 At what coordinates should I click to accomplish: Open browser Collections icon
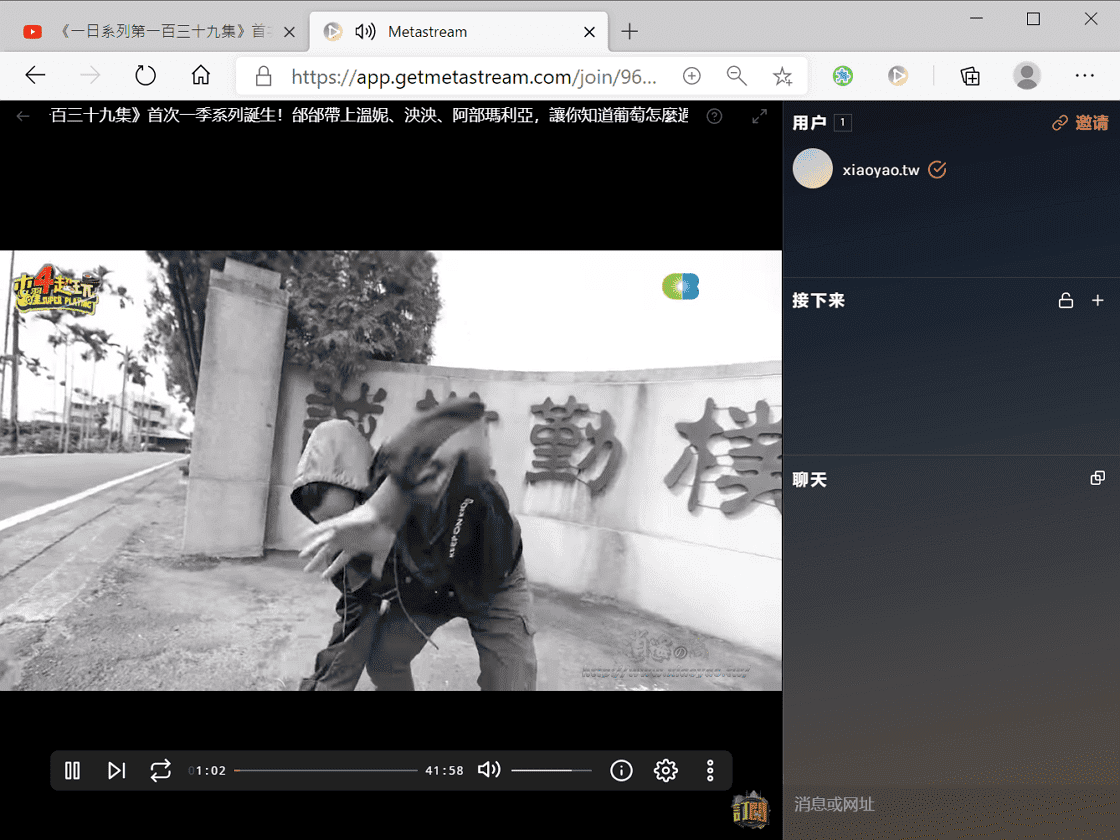click(x=970, y=76)
